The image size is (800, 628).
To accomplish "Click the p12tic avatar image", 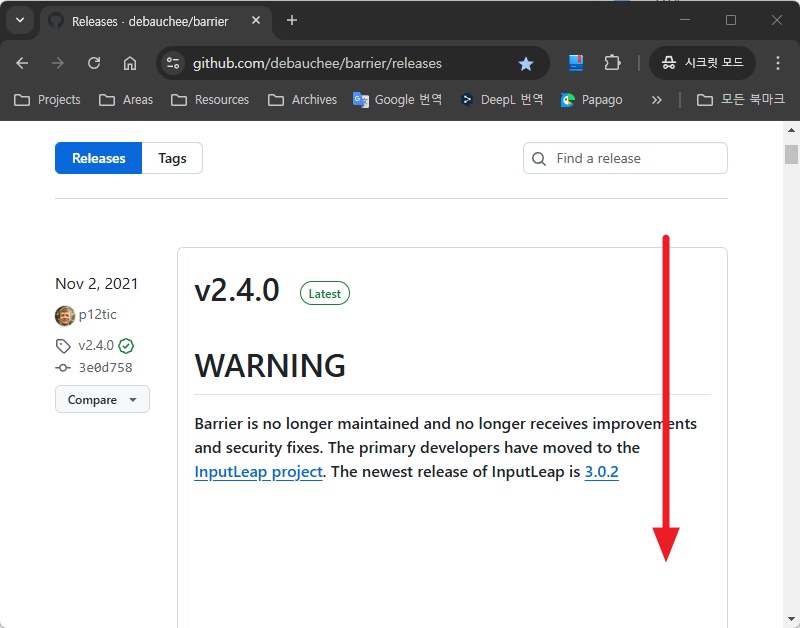I will pyautogui.click(x=65, y=315).
